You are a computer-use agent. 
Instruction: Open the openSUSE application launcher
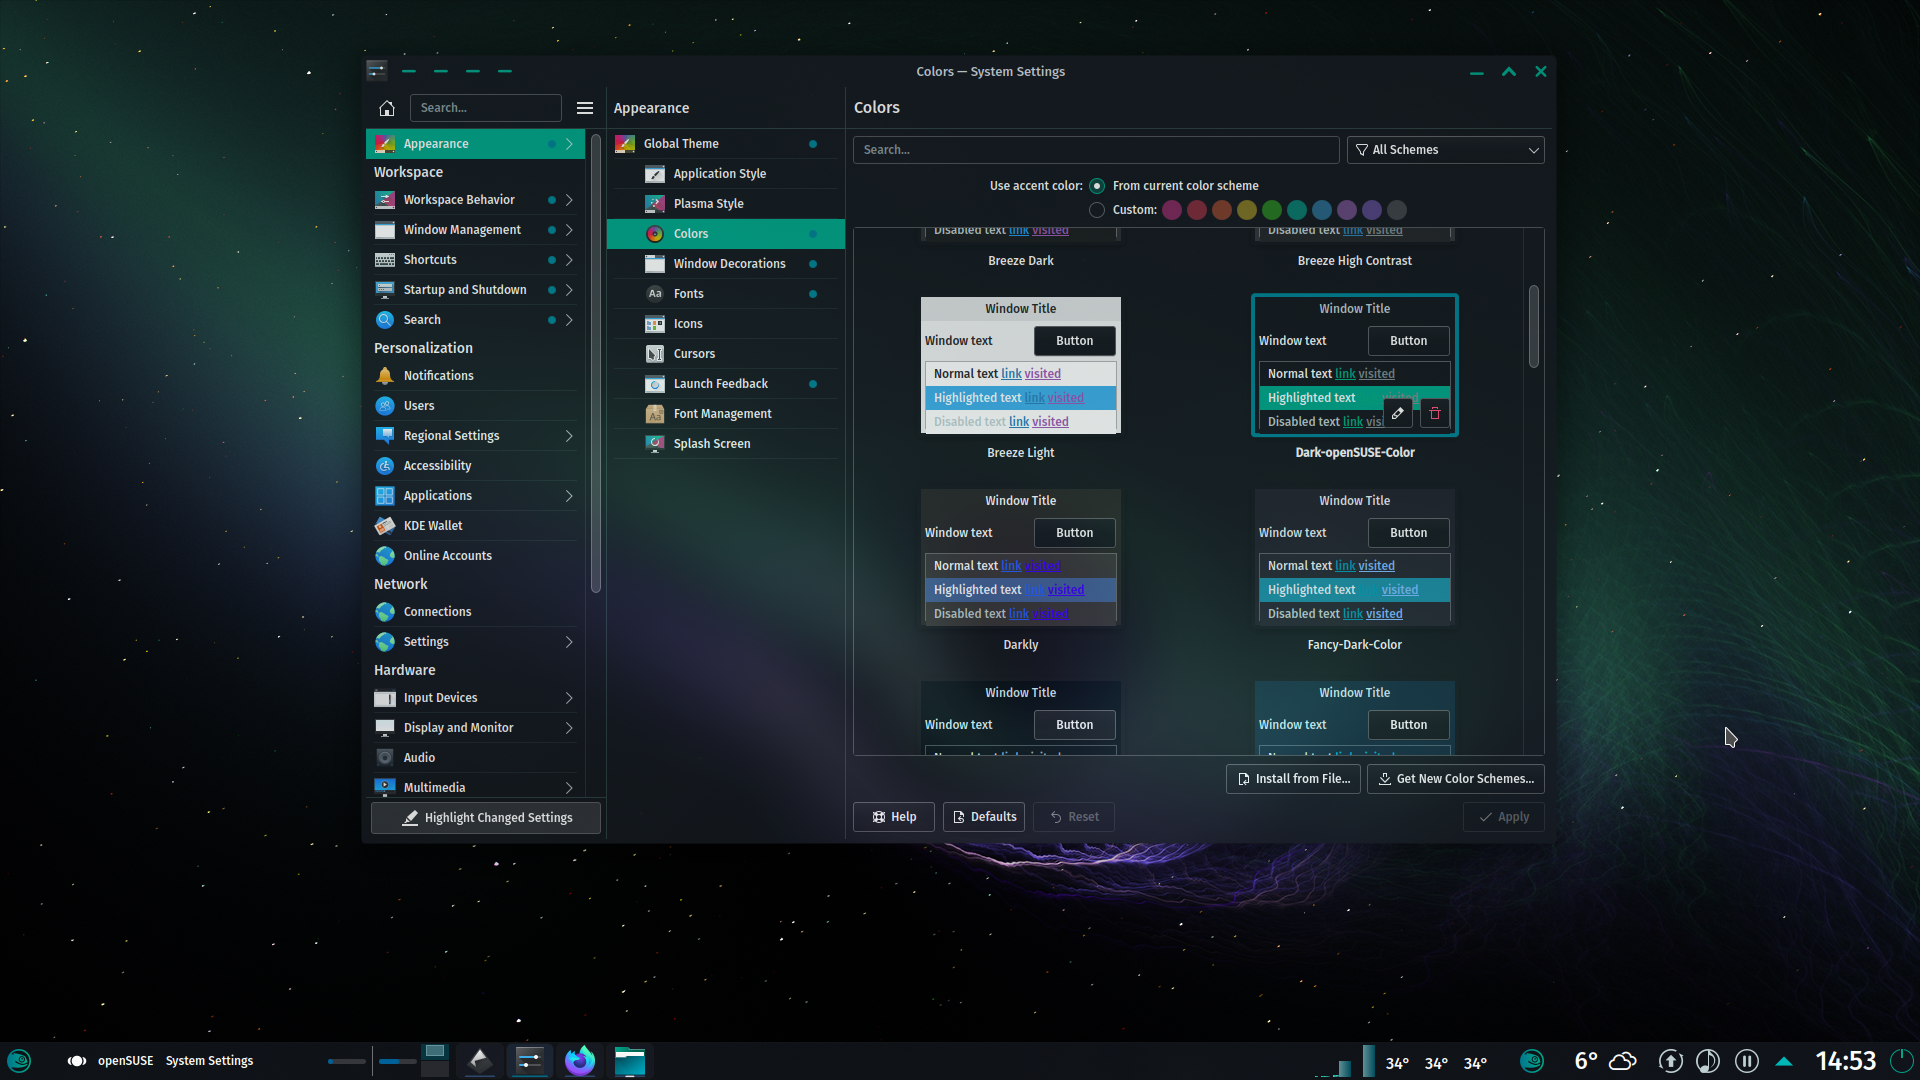point(19,1060)
